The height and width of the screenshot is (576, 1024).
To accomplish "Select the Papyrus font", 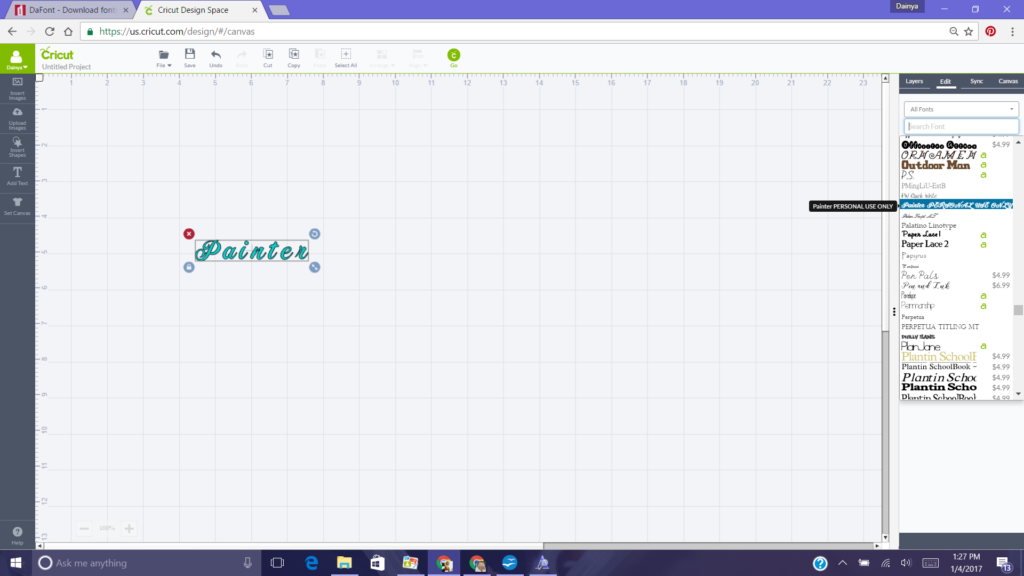I will 914,256.
